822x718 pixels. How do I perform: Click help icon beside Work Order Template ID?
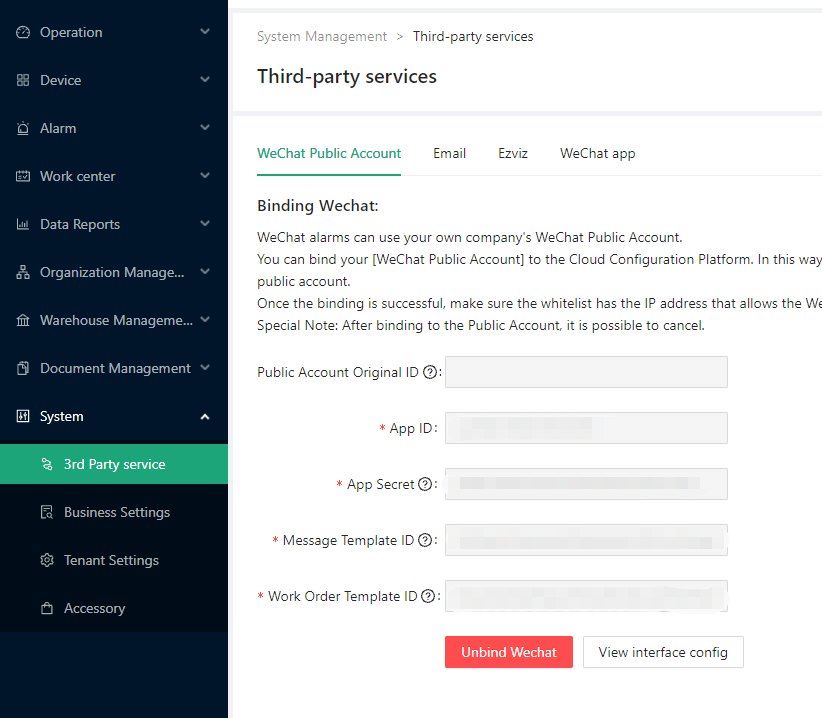428,596
